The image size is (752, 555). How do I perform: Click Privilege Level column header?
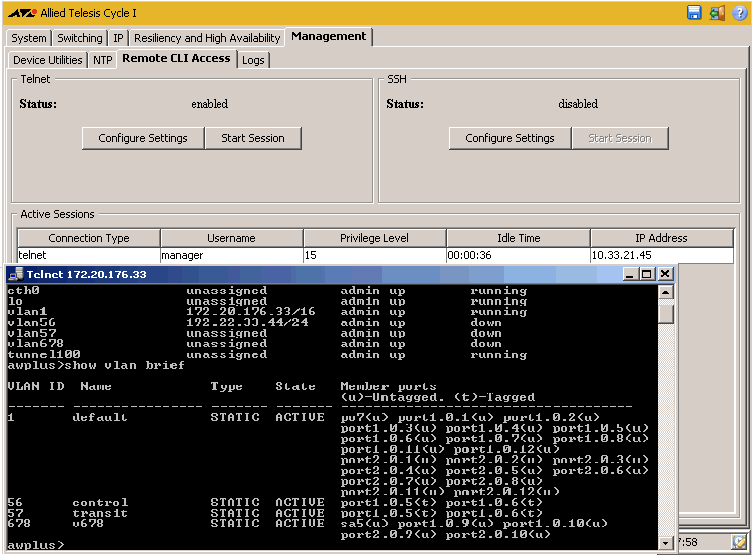coord(374,238)
